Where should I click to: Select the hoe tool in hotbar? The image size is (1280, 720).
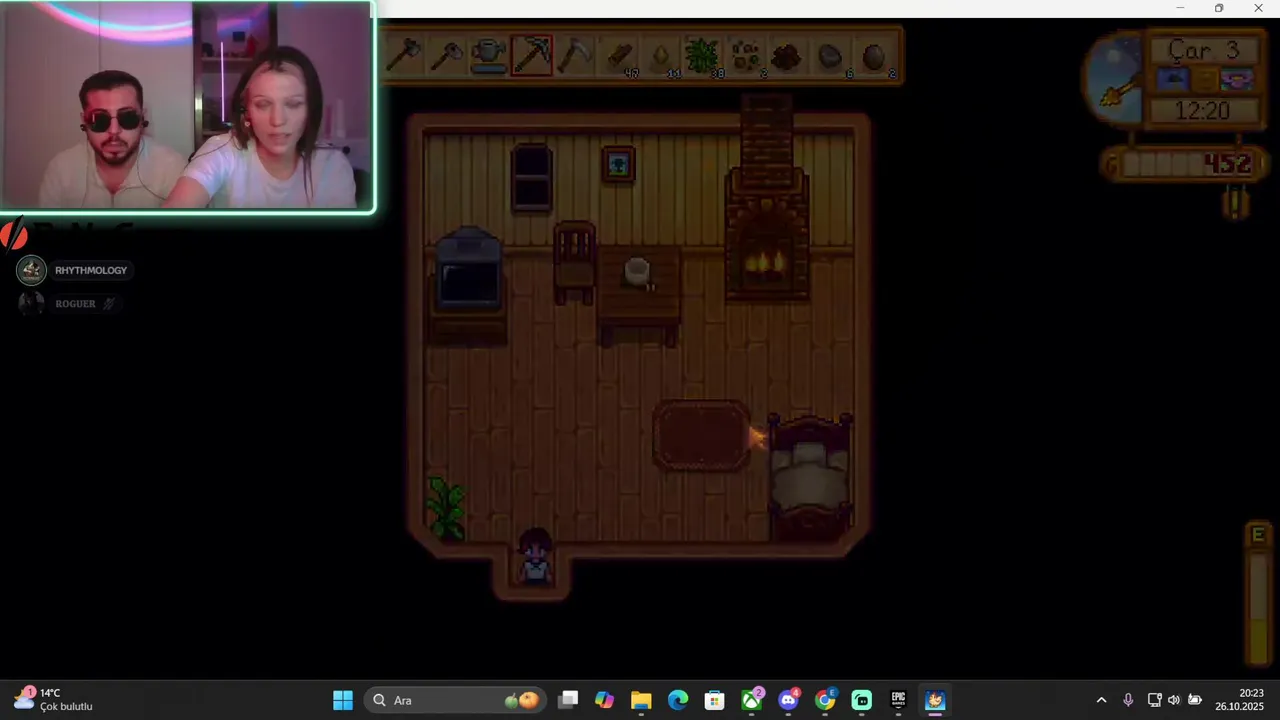tap(446, 55)
